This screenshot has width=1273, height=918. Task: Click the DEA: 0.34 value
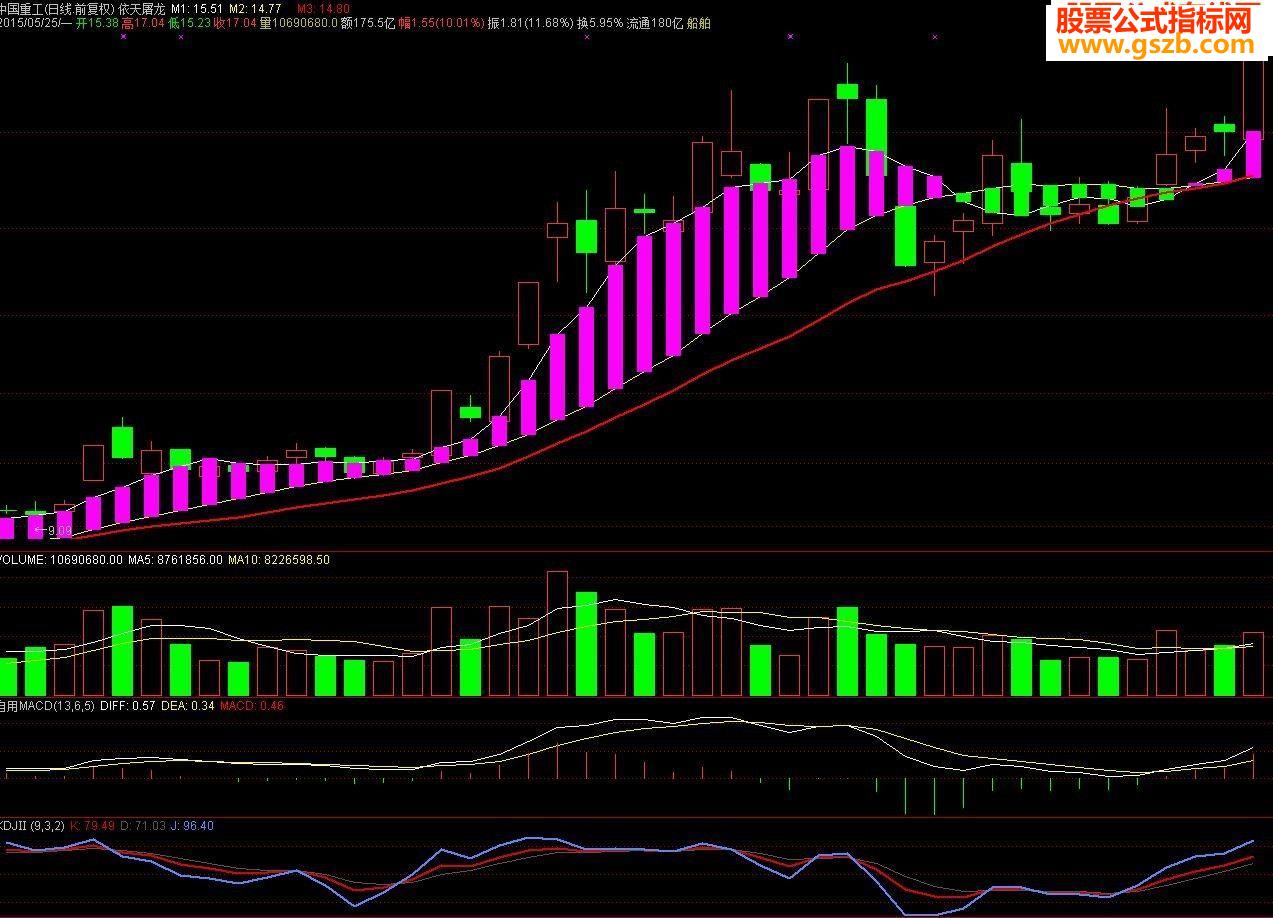[x=187, y=706]
